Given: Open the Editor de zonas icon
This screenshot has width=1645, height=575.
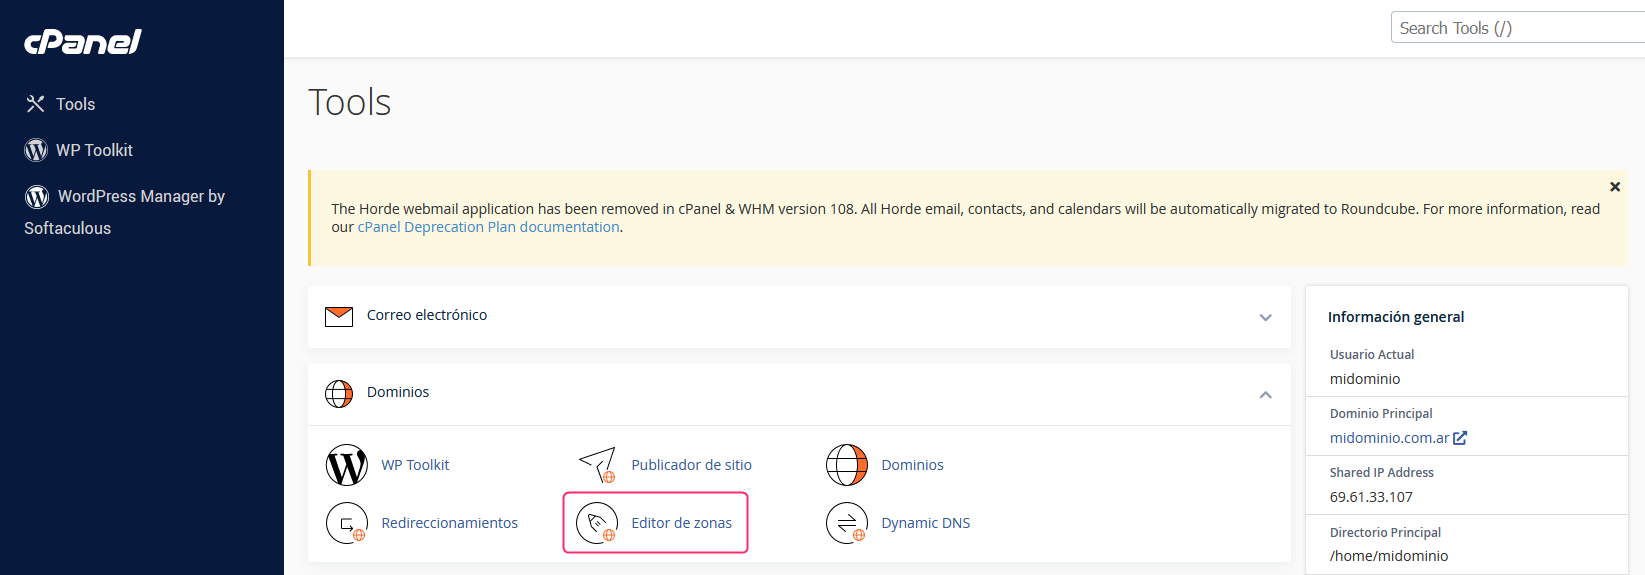Looking at the screenshot, I should tap(597, 523).
